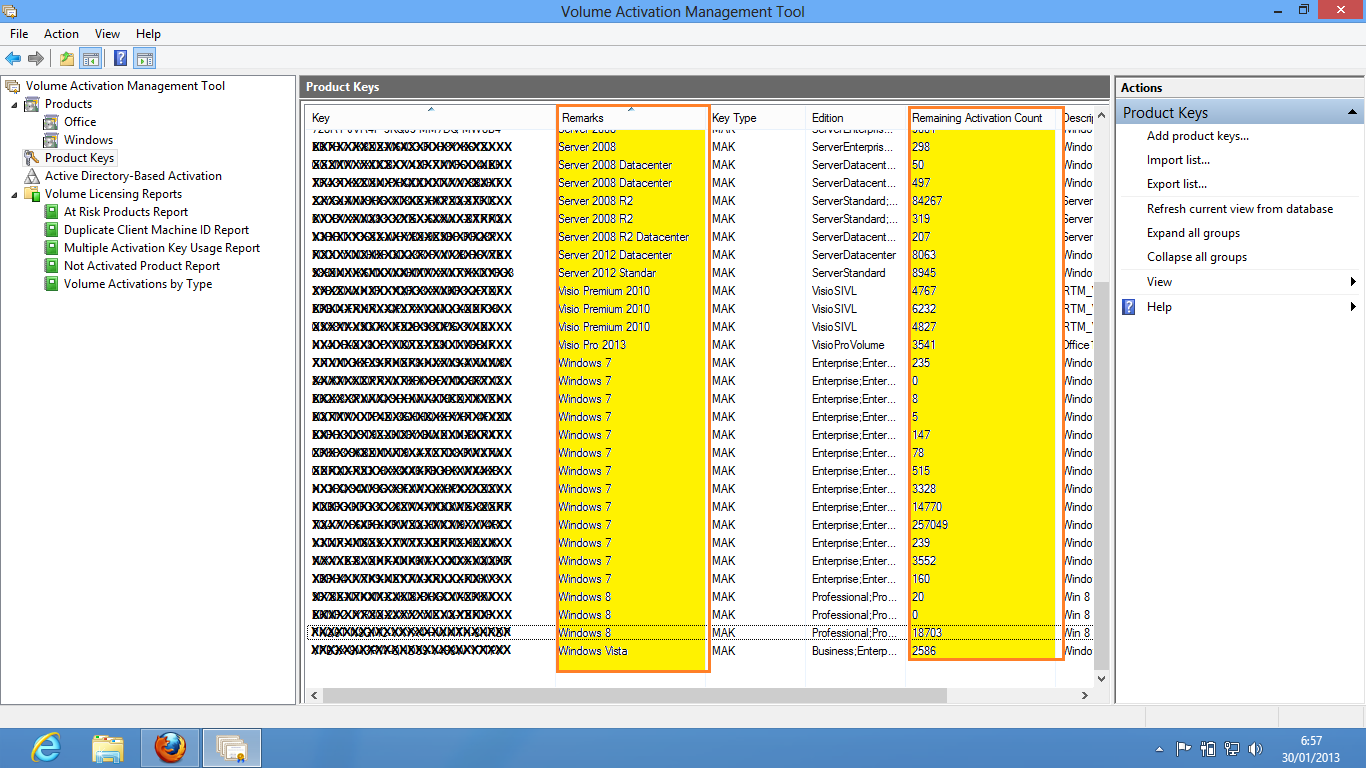Click the back navigation arrow

point(13,58)
